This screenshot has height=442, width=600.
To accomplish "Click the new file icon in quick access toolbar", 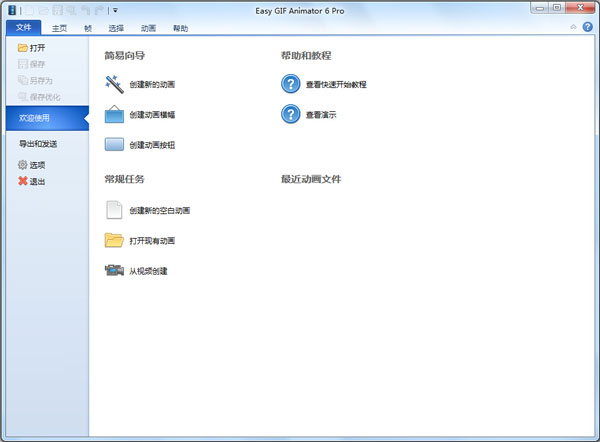I will pyautogui.click(x=30, y=11).
